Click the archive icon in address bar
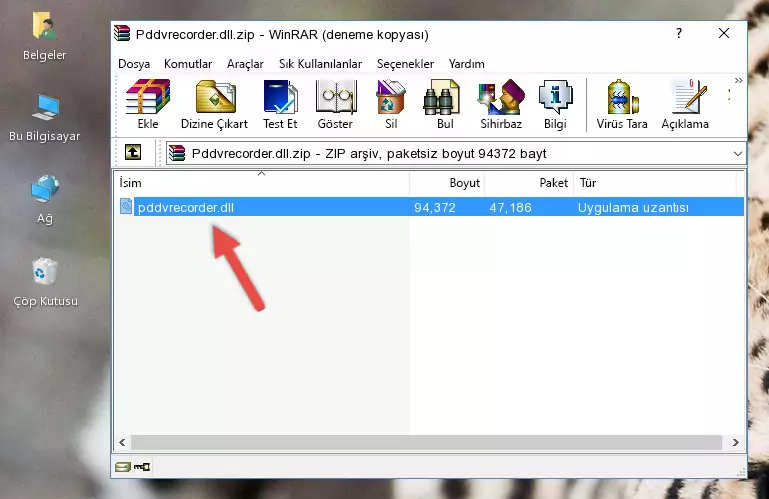The width and height of the screenshot is (769, 499). click(x=177, y=154)
